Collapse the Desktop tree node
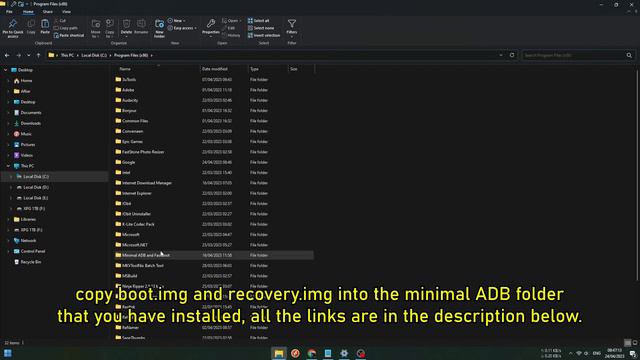 click(5, 70)
